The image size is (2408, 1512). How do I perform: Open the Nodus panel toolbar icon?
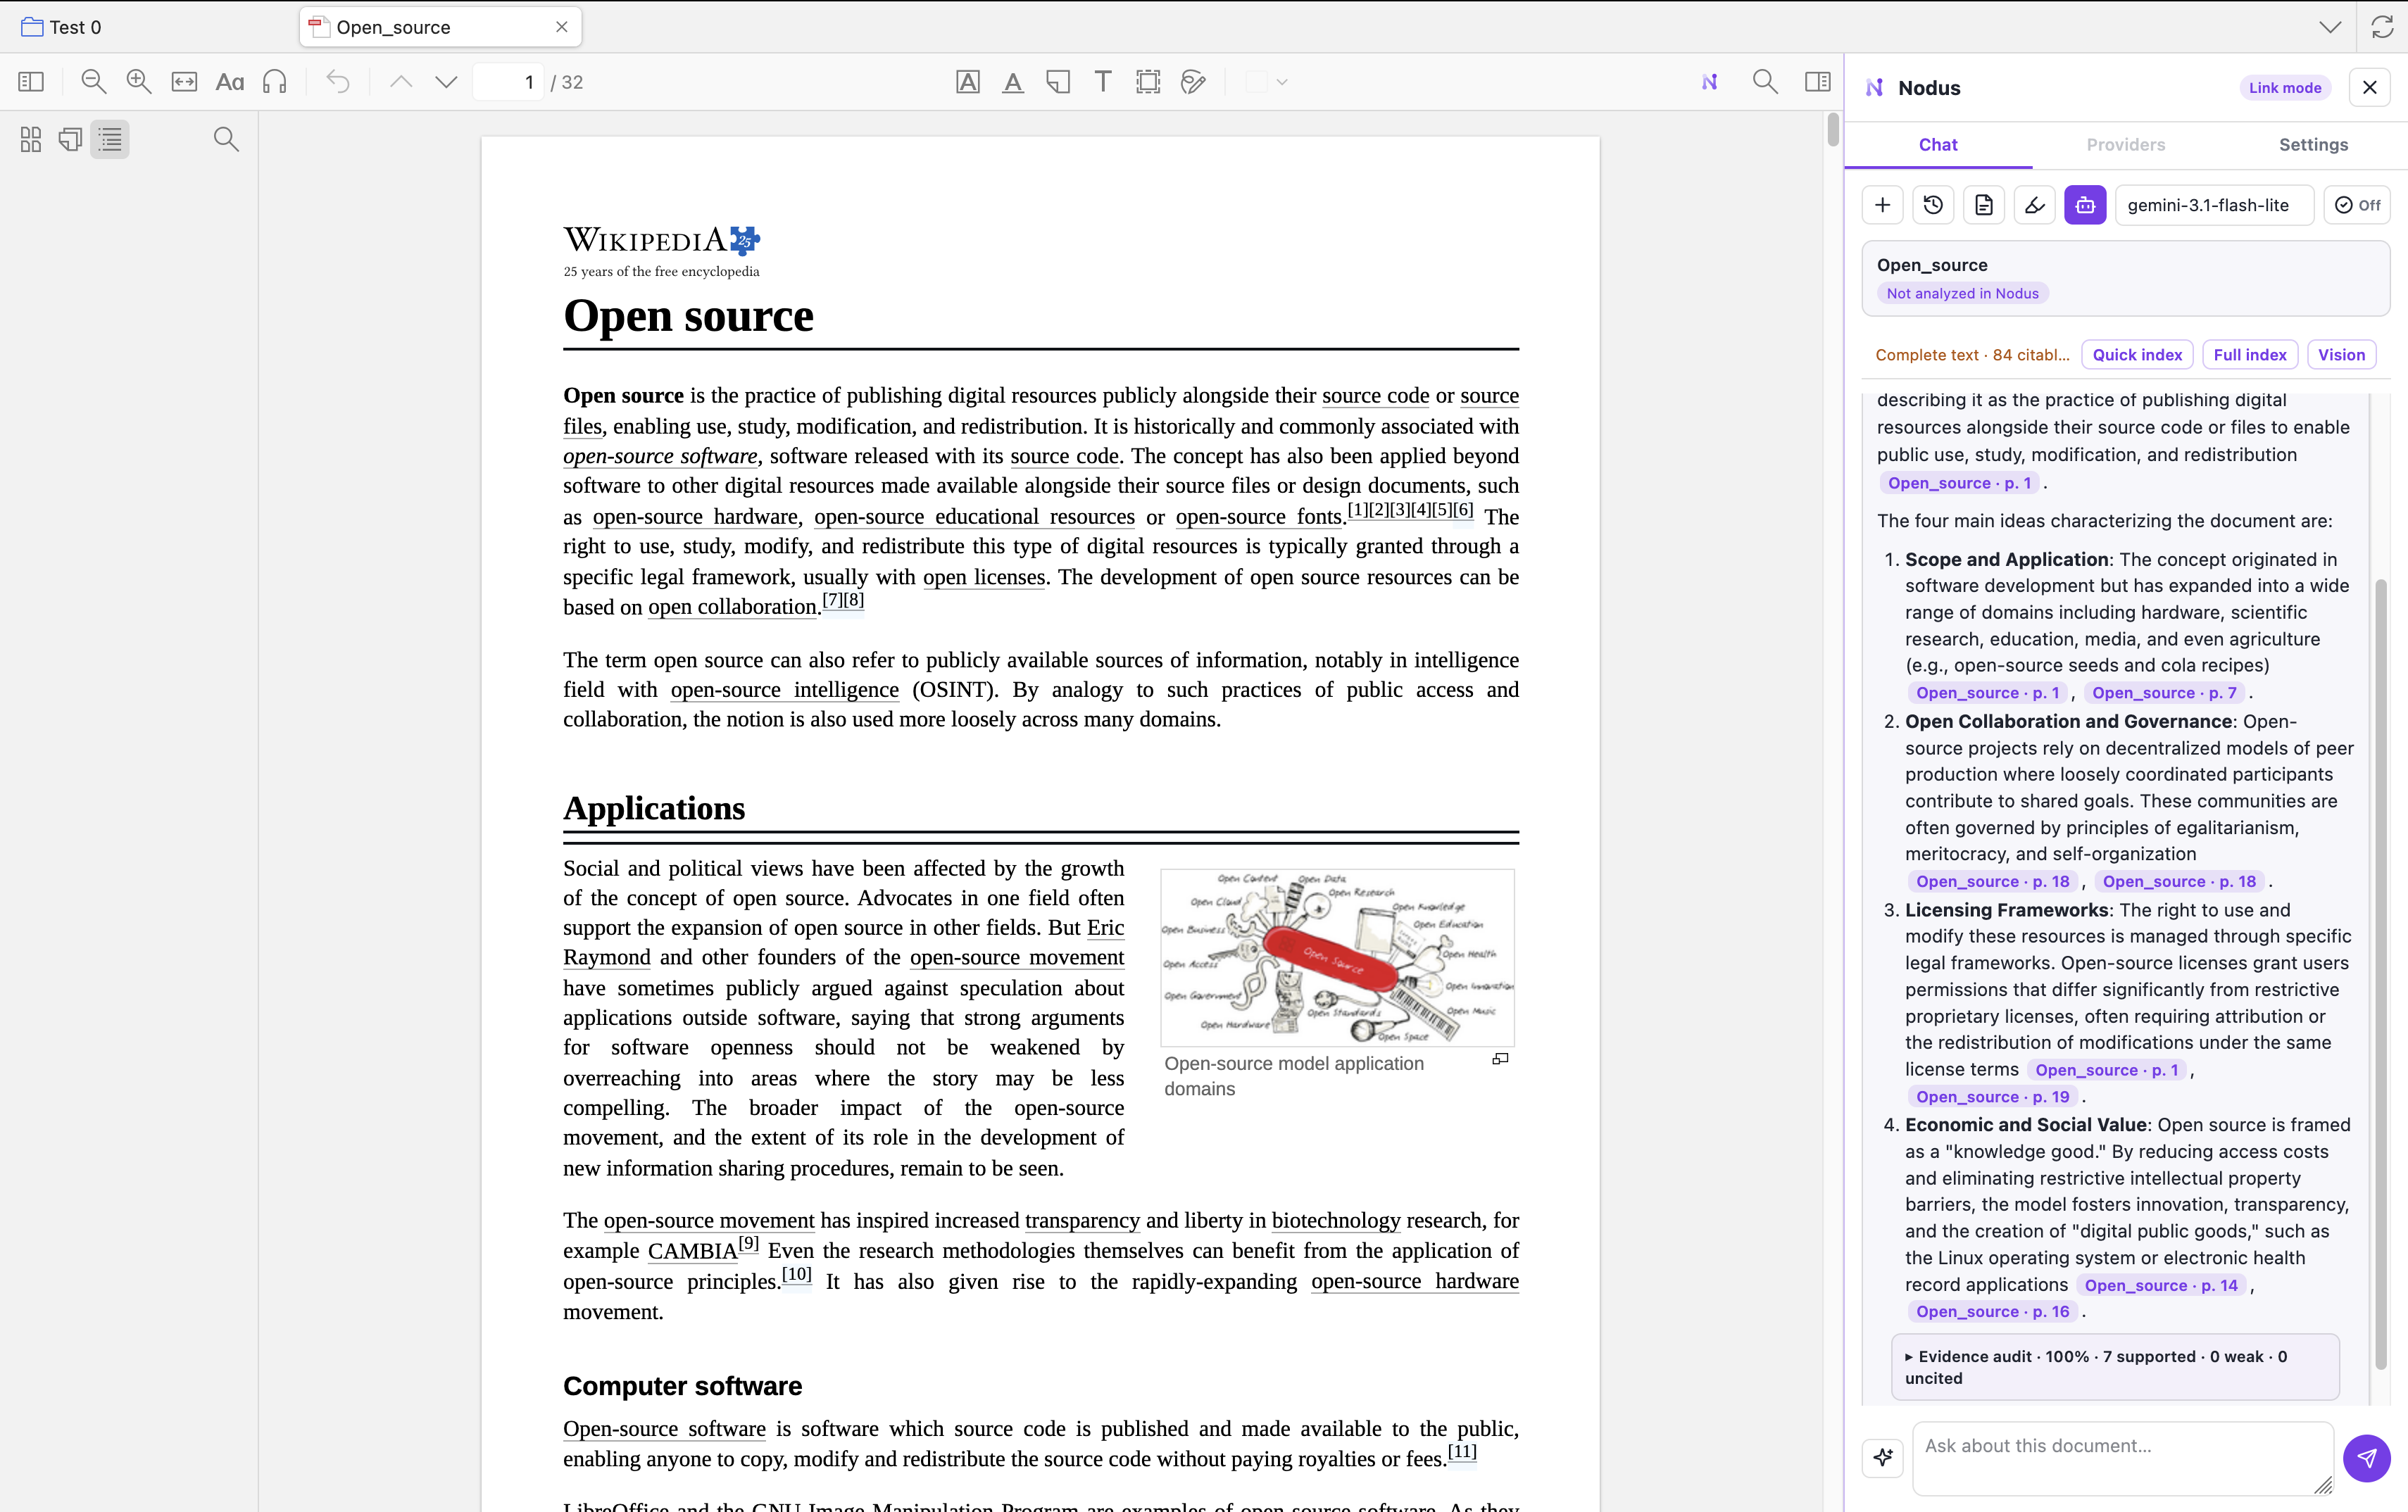[x=1710, y=82]
